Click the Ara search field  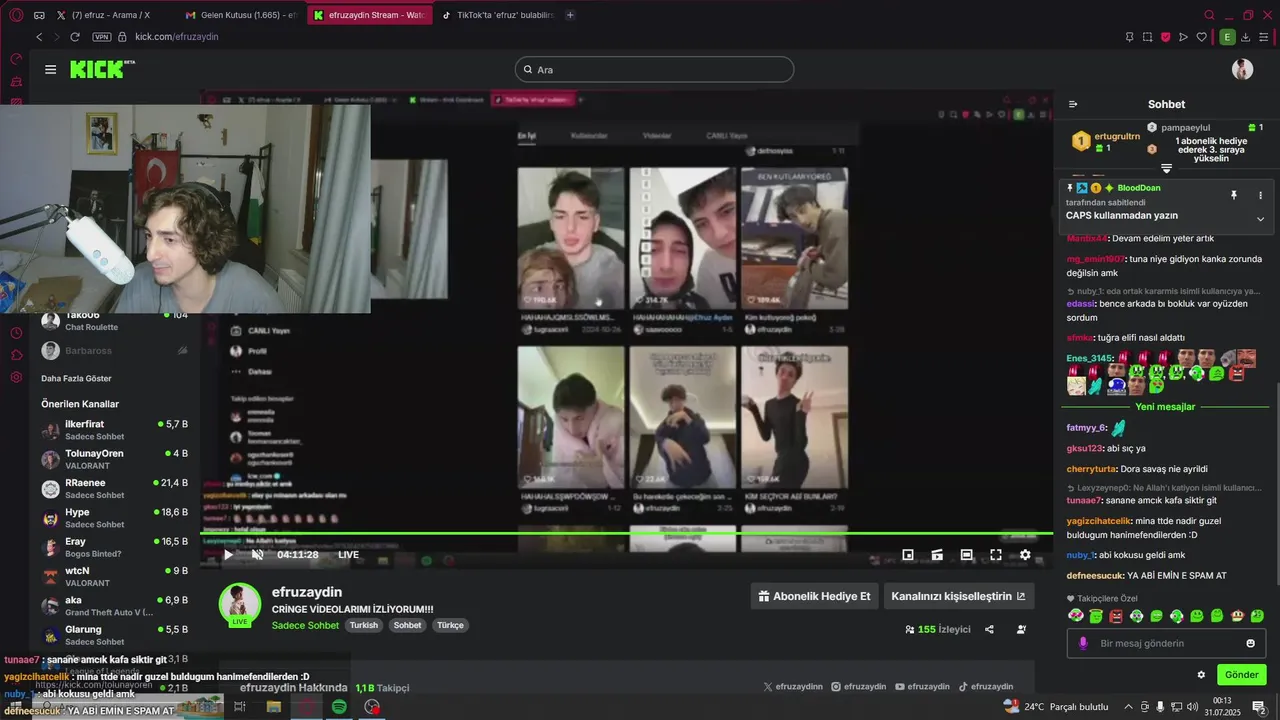point(655,69)
